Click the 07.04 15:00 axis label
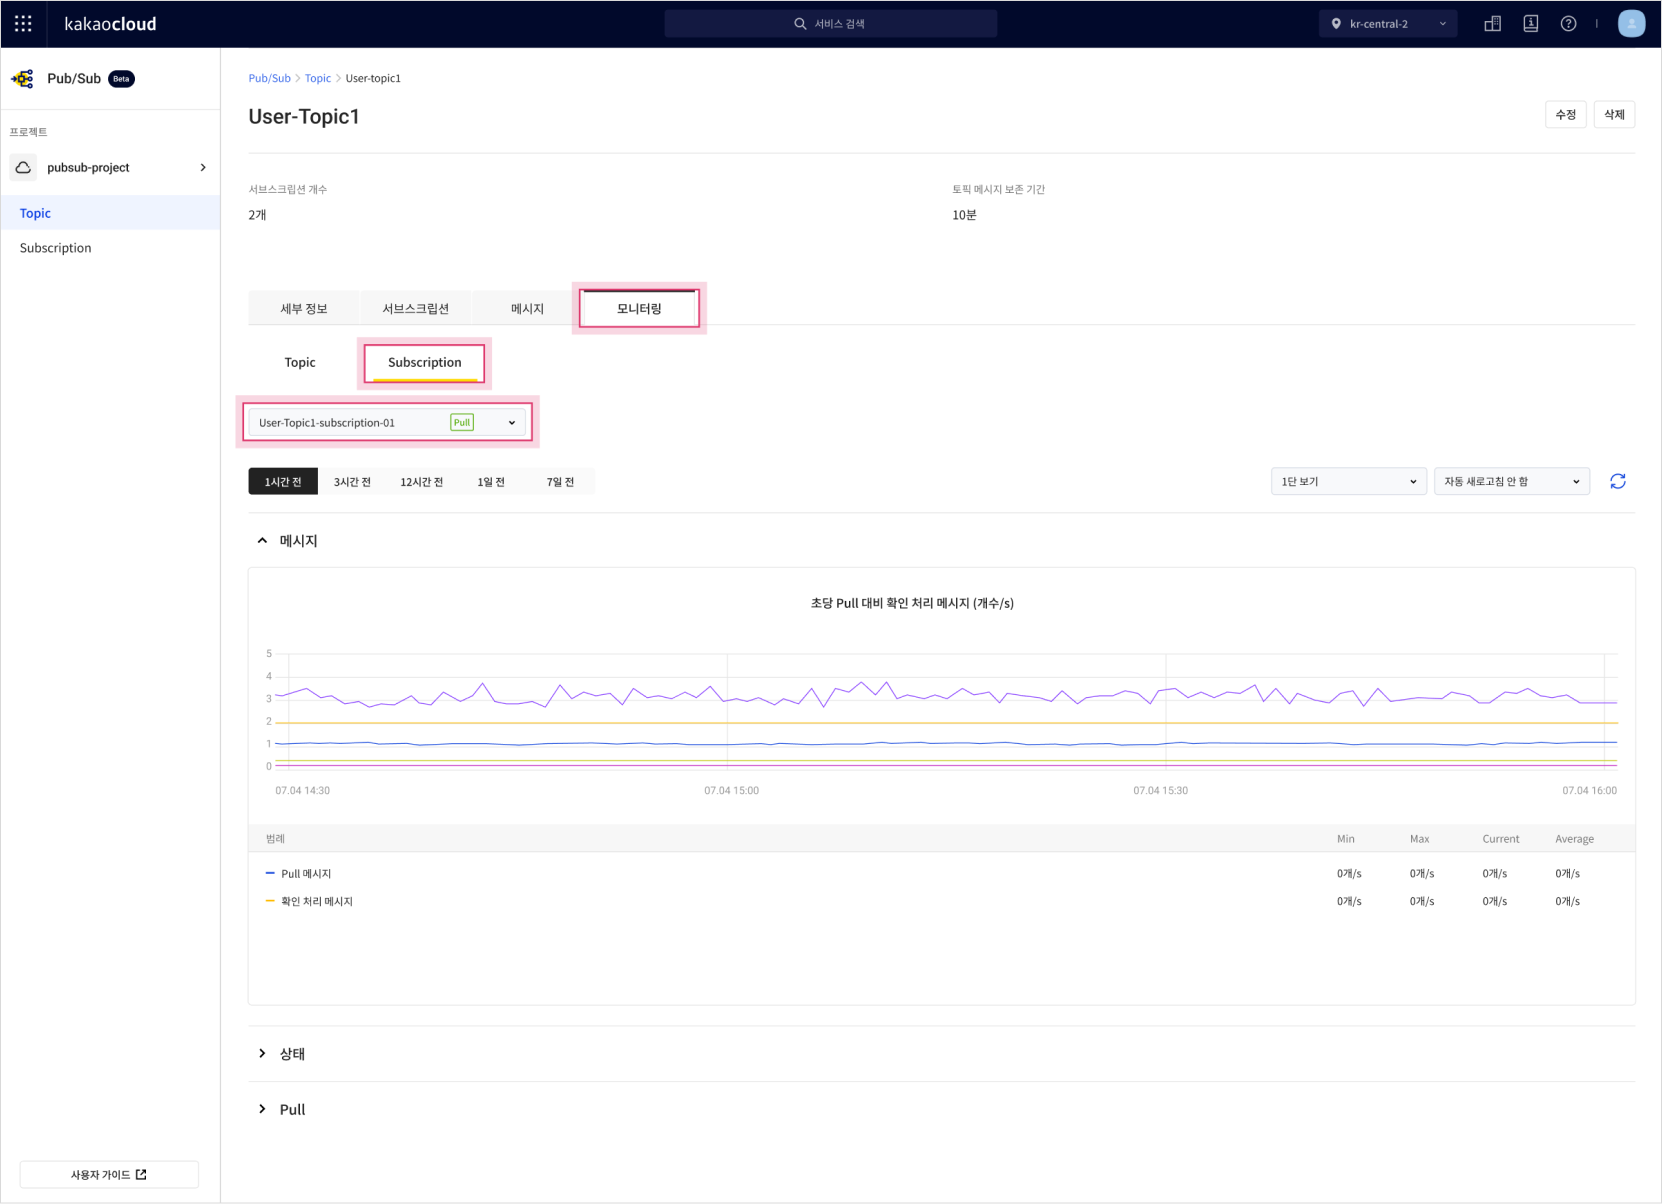 pos(731,791)
